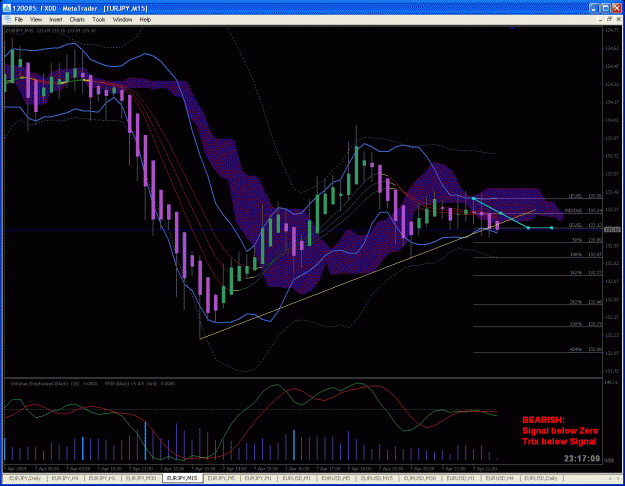625x486 pixels.
Task: Switch to the EURJPY,H4 chart tab
Action: tap(65, 478)
